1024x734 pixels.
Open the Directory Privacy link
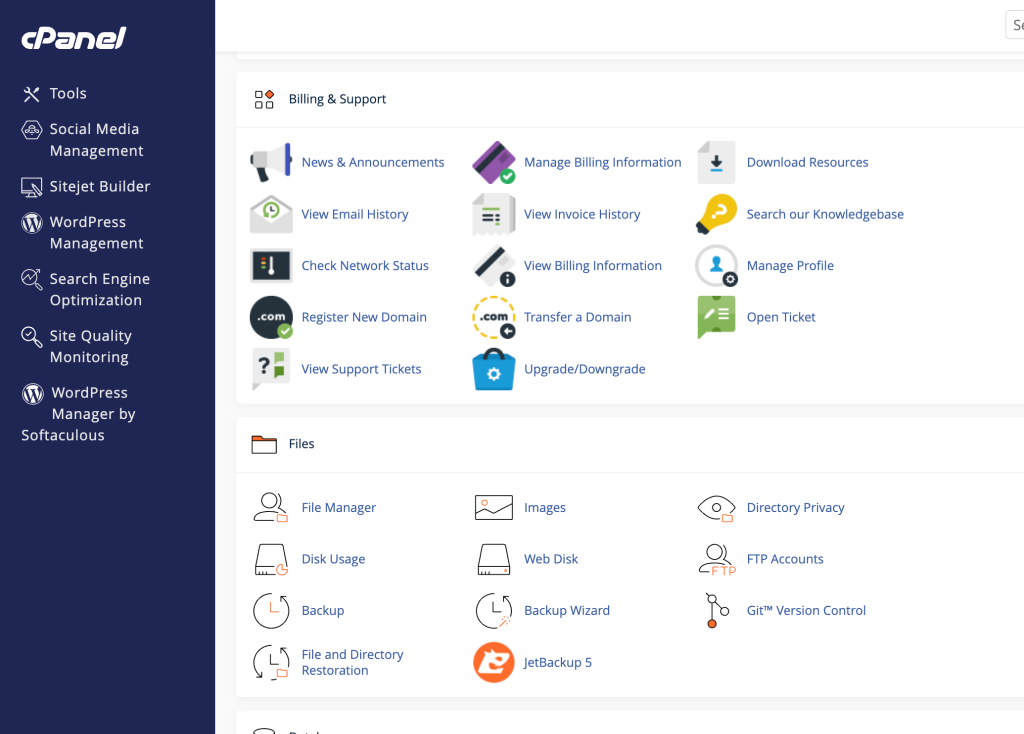[x=795, y=507]
